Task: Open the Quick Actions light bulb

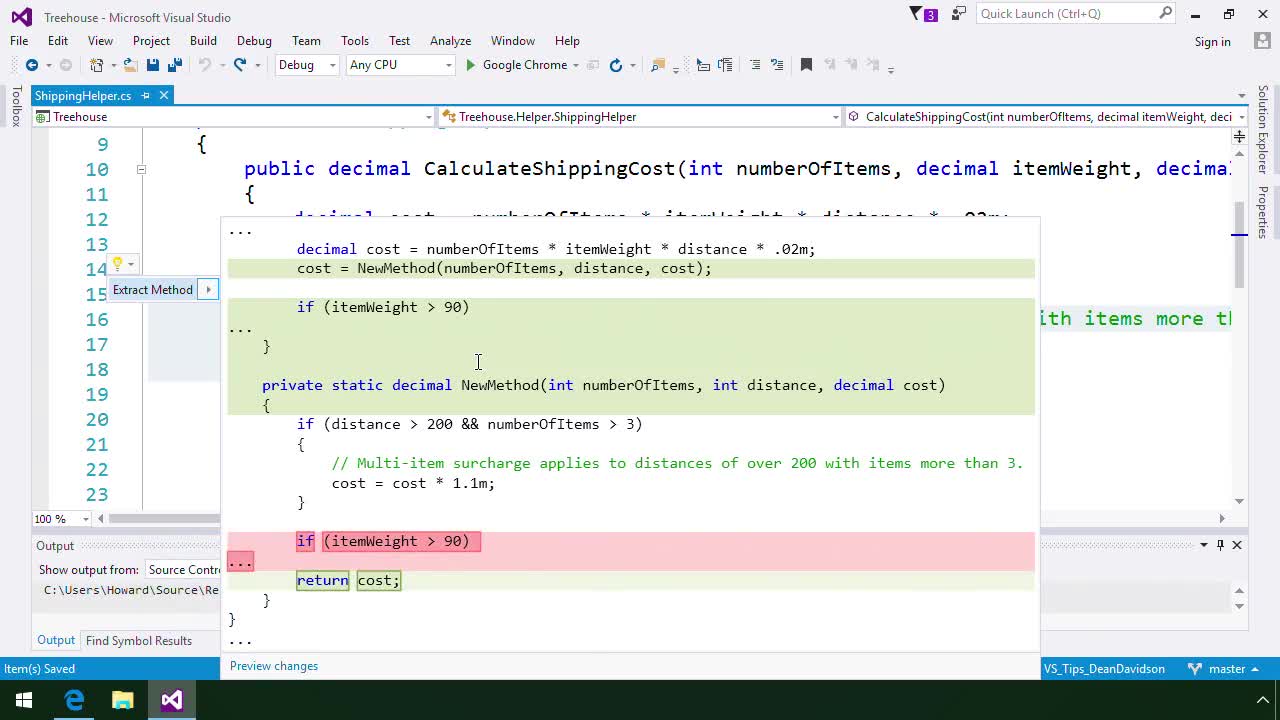Action: tap(116, 264)
